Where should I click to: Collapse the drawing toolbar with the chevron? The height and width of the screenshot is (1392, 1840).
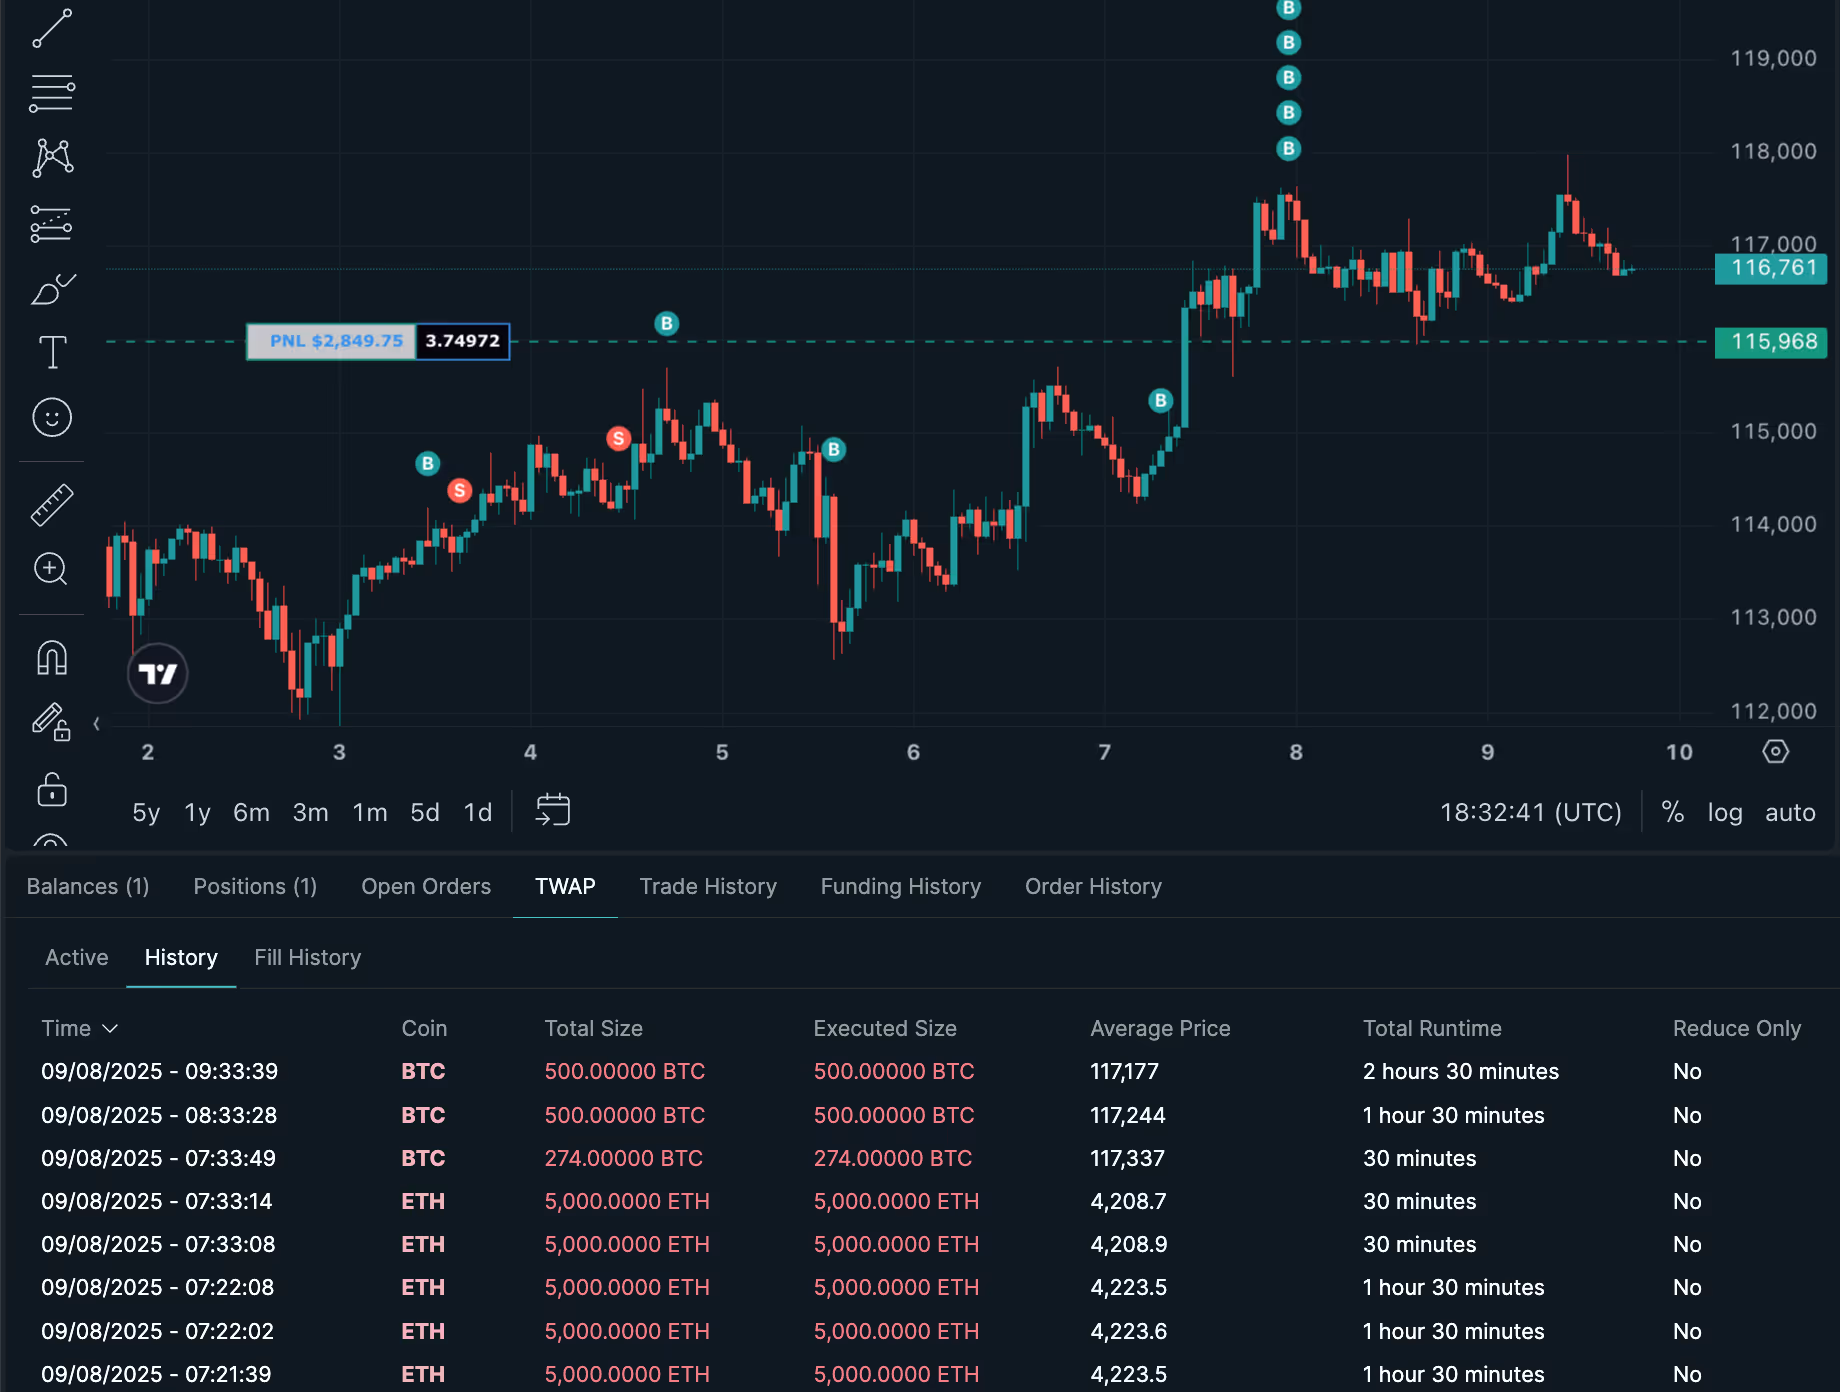pos(96,723)
